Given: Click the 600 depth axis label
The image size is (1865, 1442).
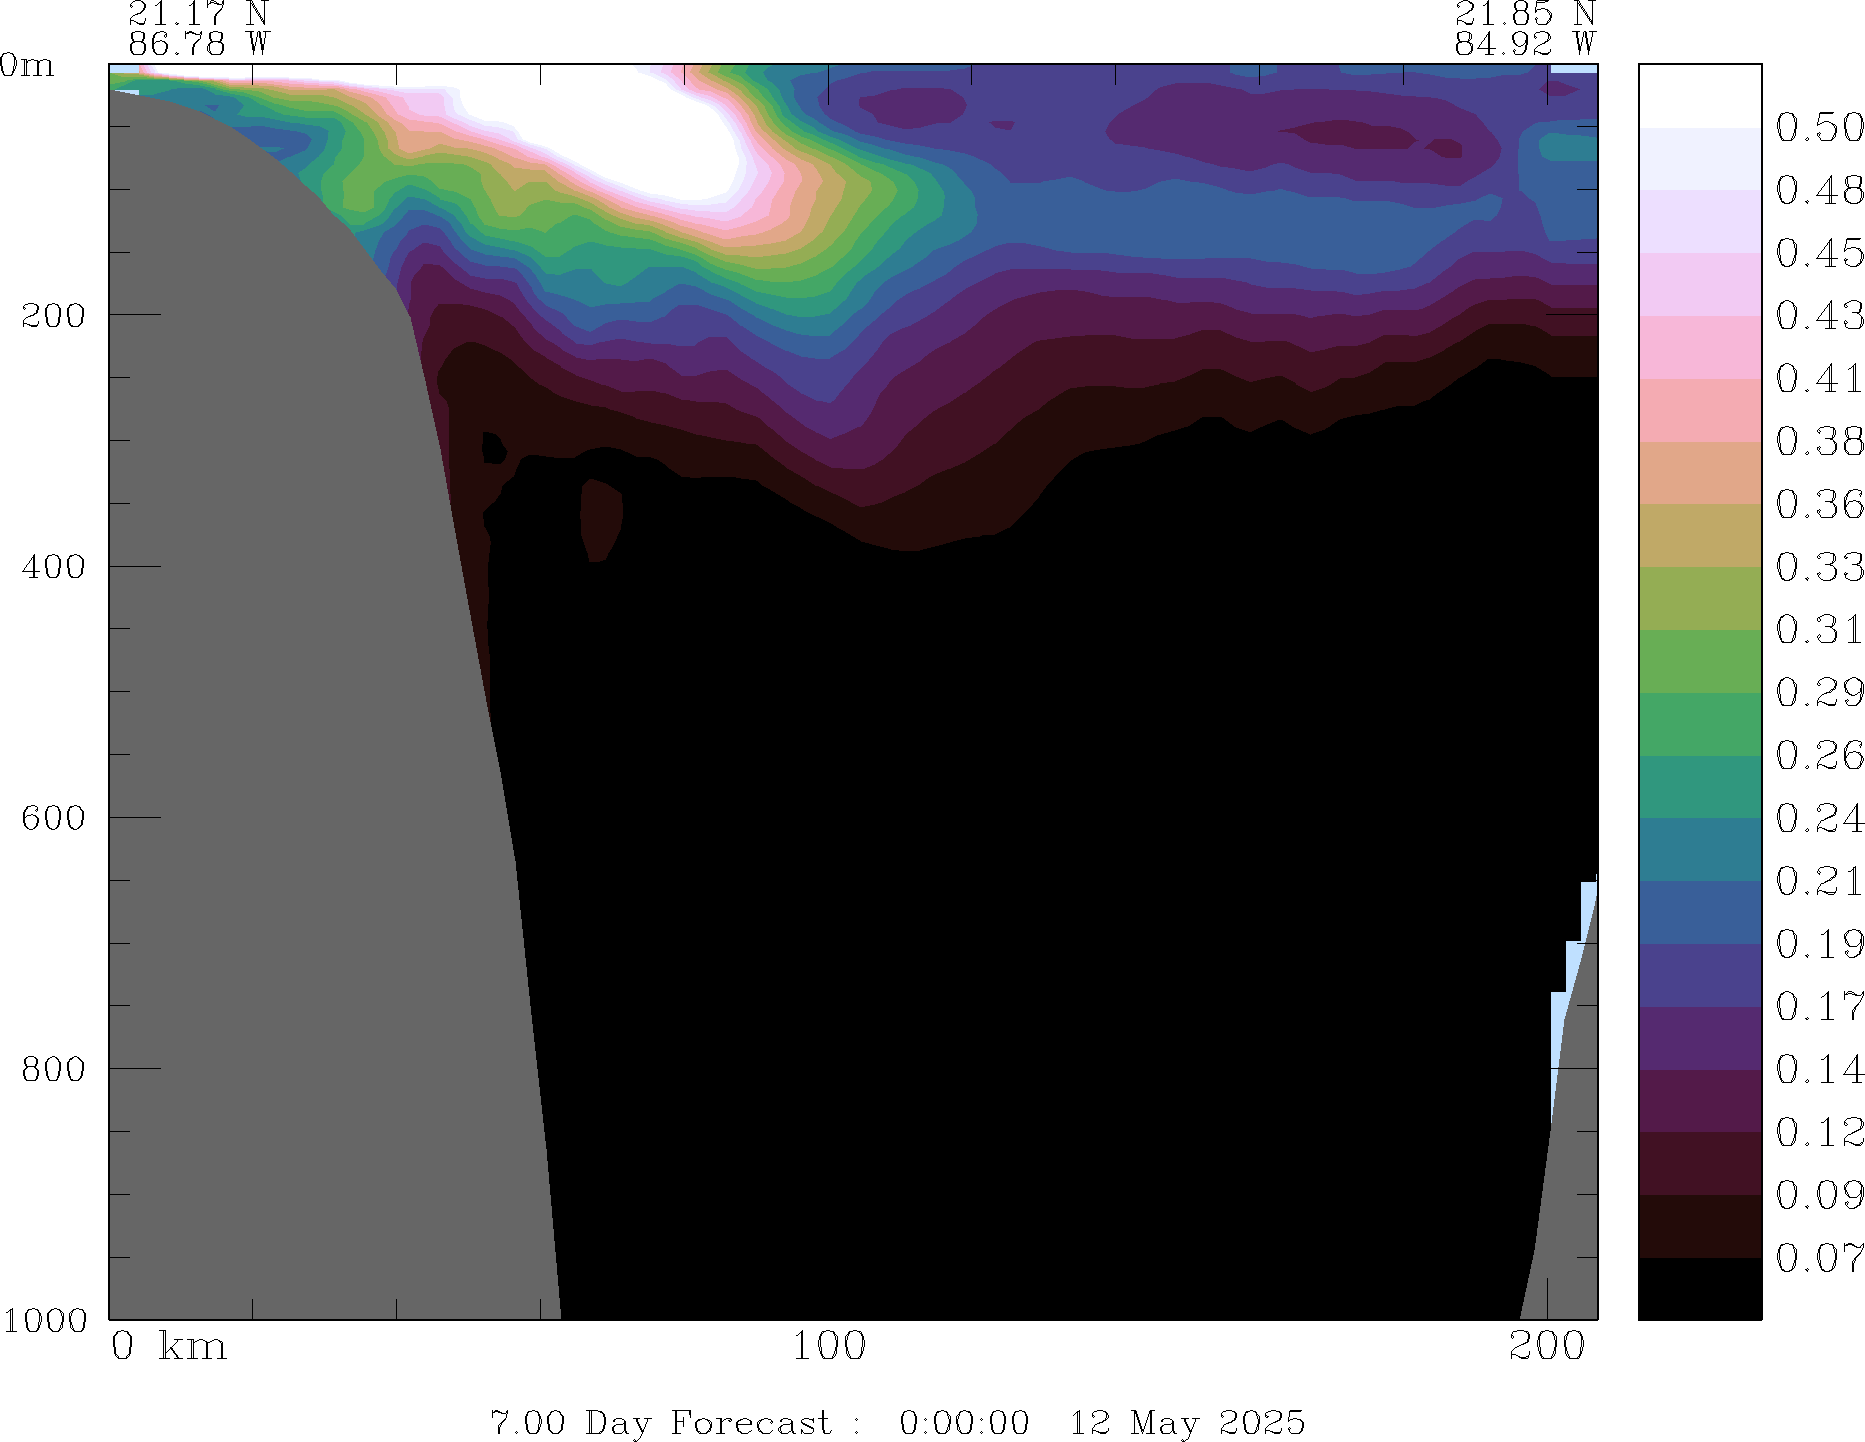Looking at the screenshot, I should [53, 817].
